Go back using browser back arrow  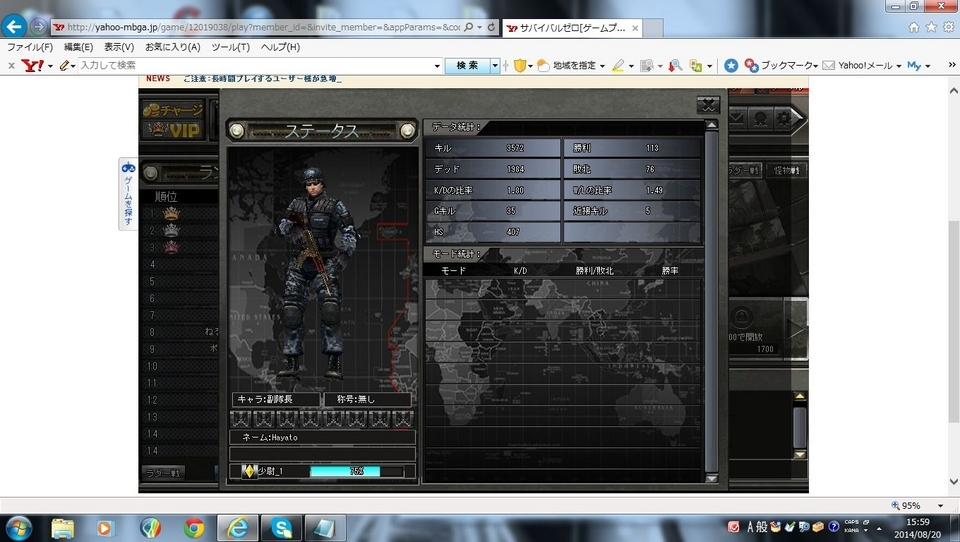[x=13, y=26]
